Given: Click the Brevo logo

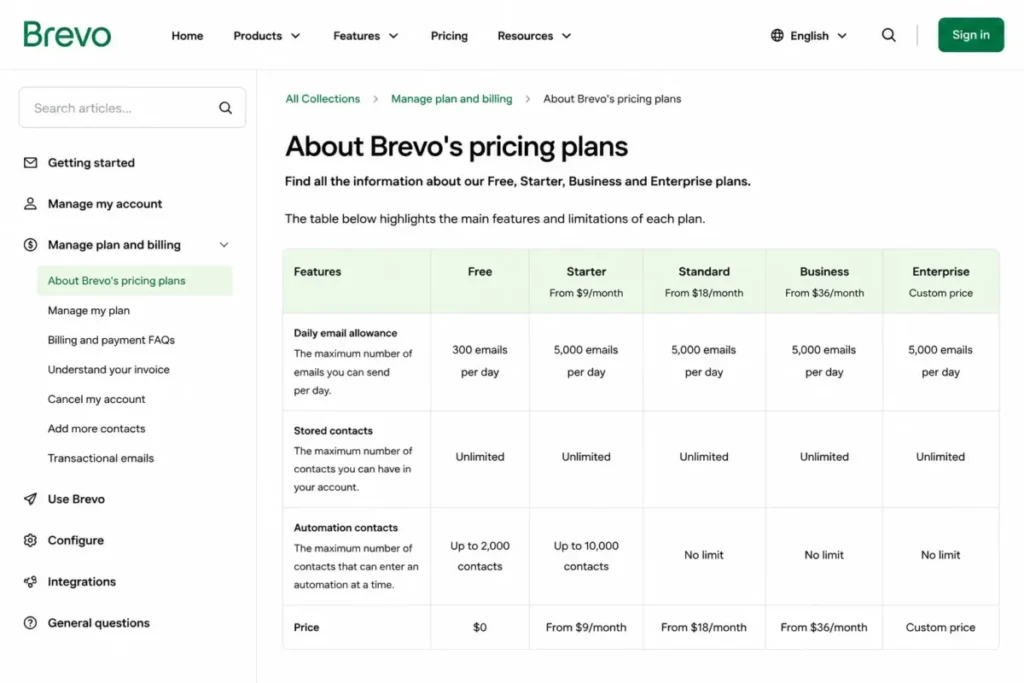Looking at the screenshot, I should [x=67, y=35].
